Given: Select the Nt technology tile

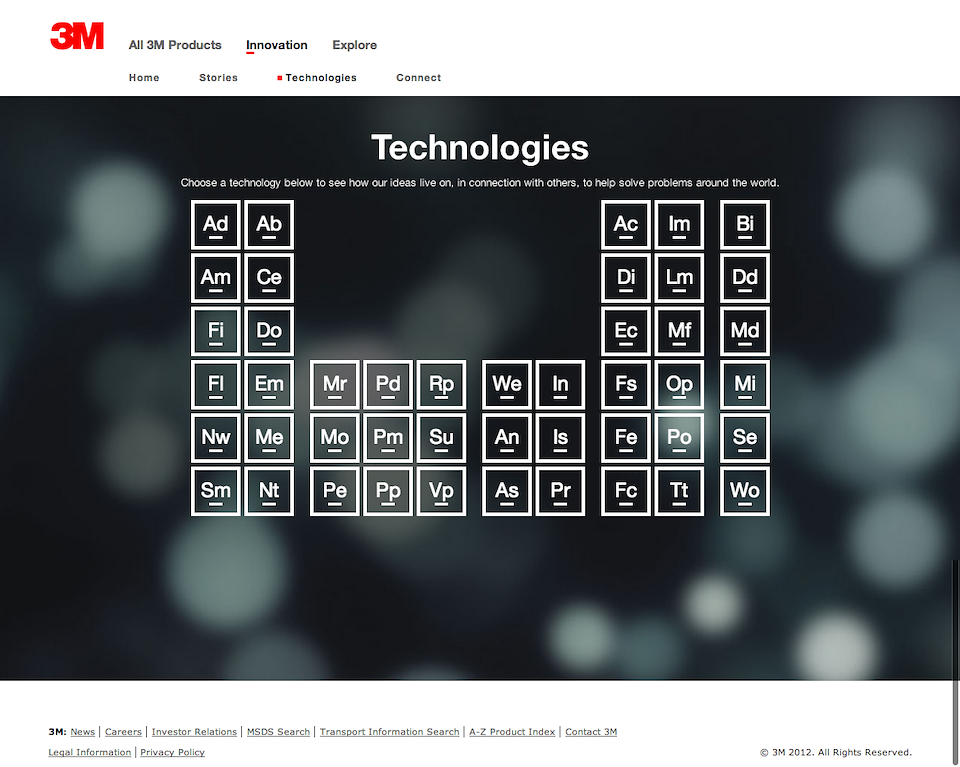Looking at the screenshot, I should click(x=269, y=491).
